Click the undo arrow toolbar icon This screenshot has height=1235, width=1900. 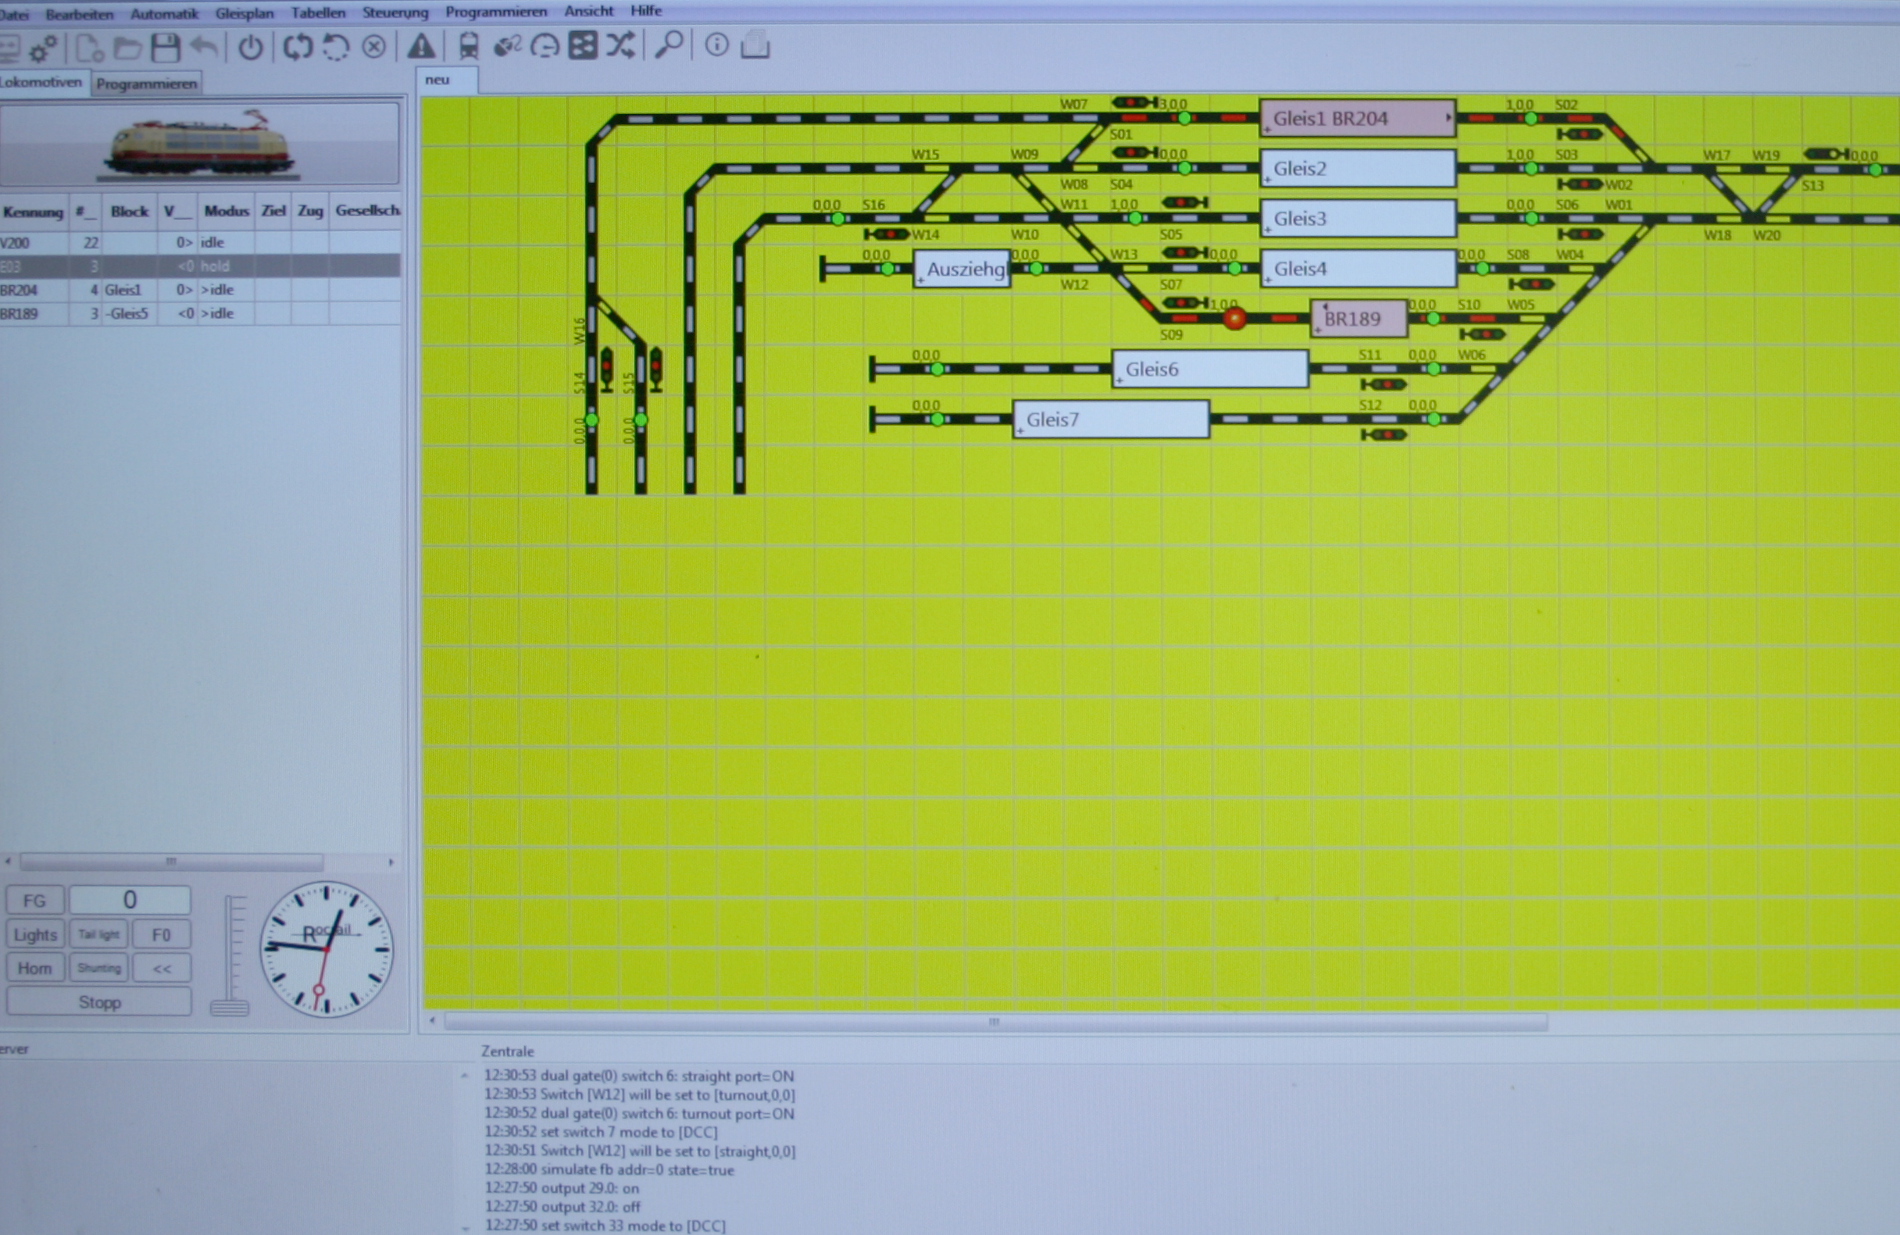tap(205, 47)
